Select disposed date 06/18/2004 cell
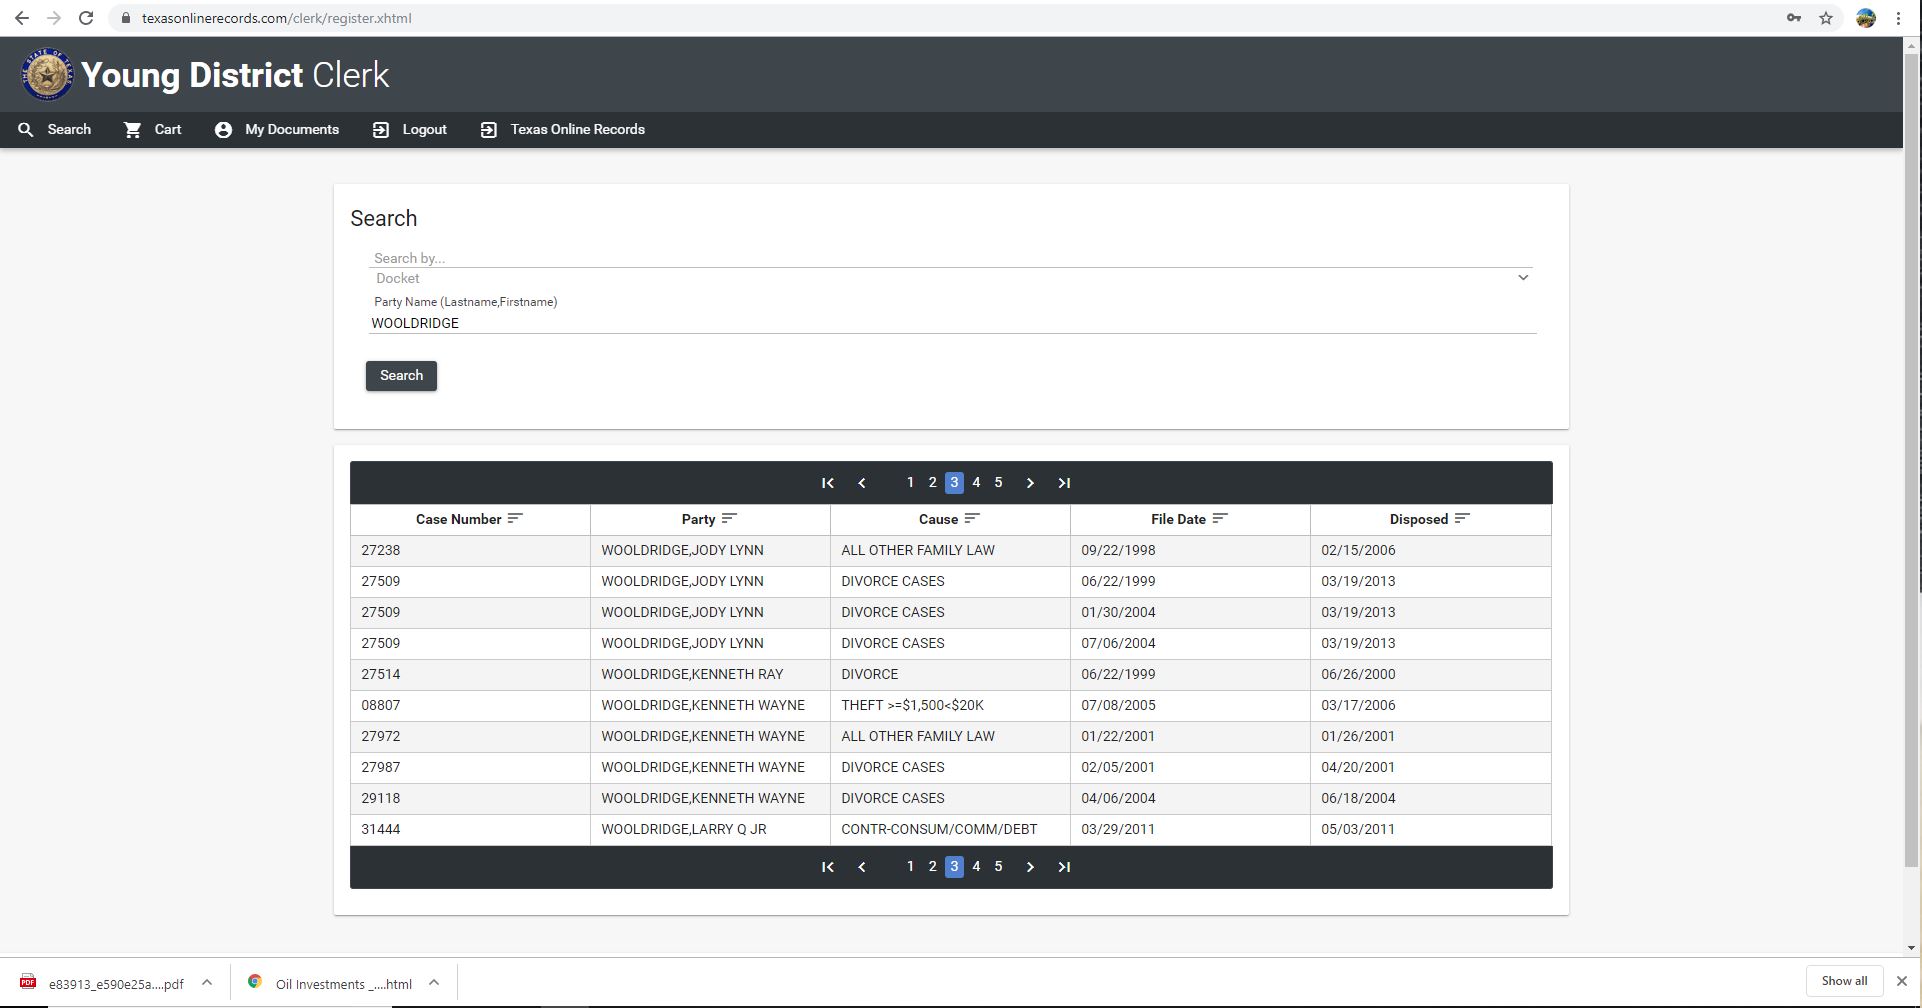1922x1008 pixels. (x=1431, y=798)
